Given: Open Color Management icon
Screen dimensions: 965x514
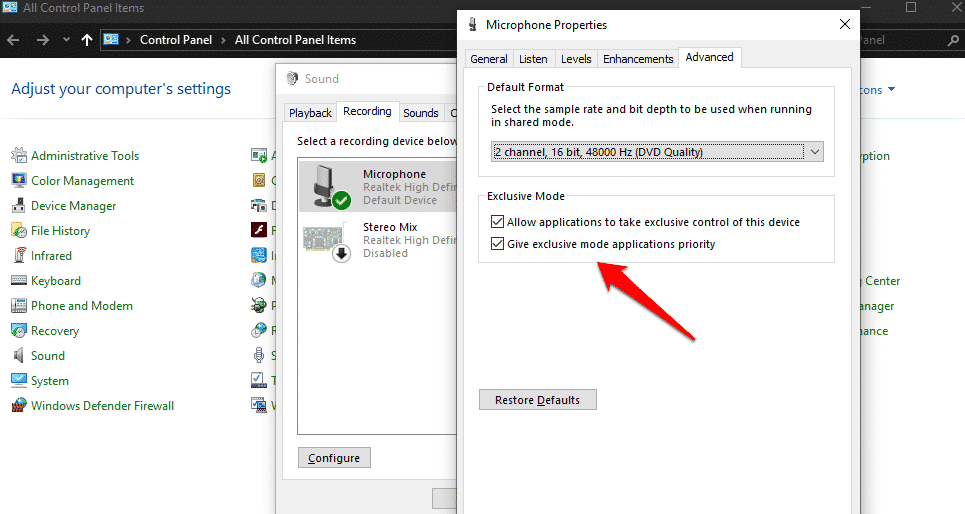Looking at the screenshot, I should point(19,180).
